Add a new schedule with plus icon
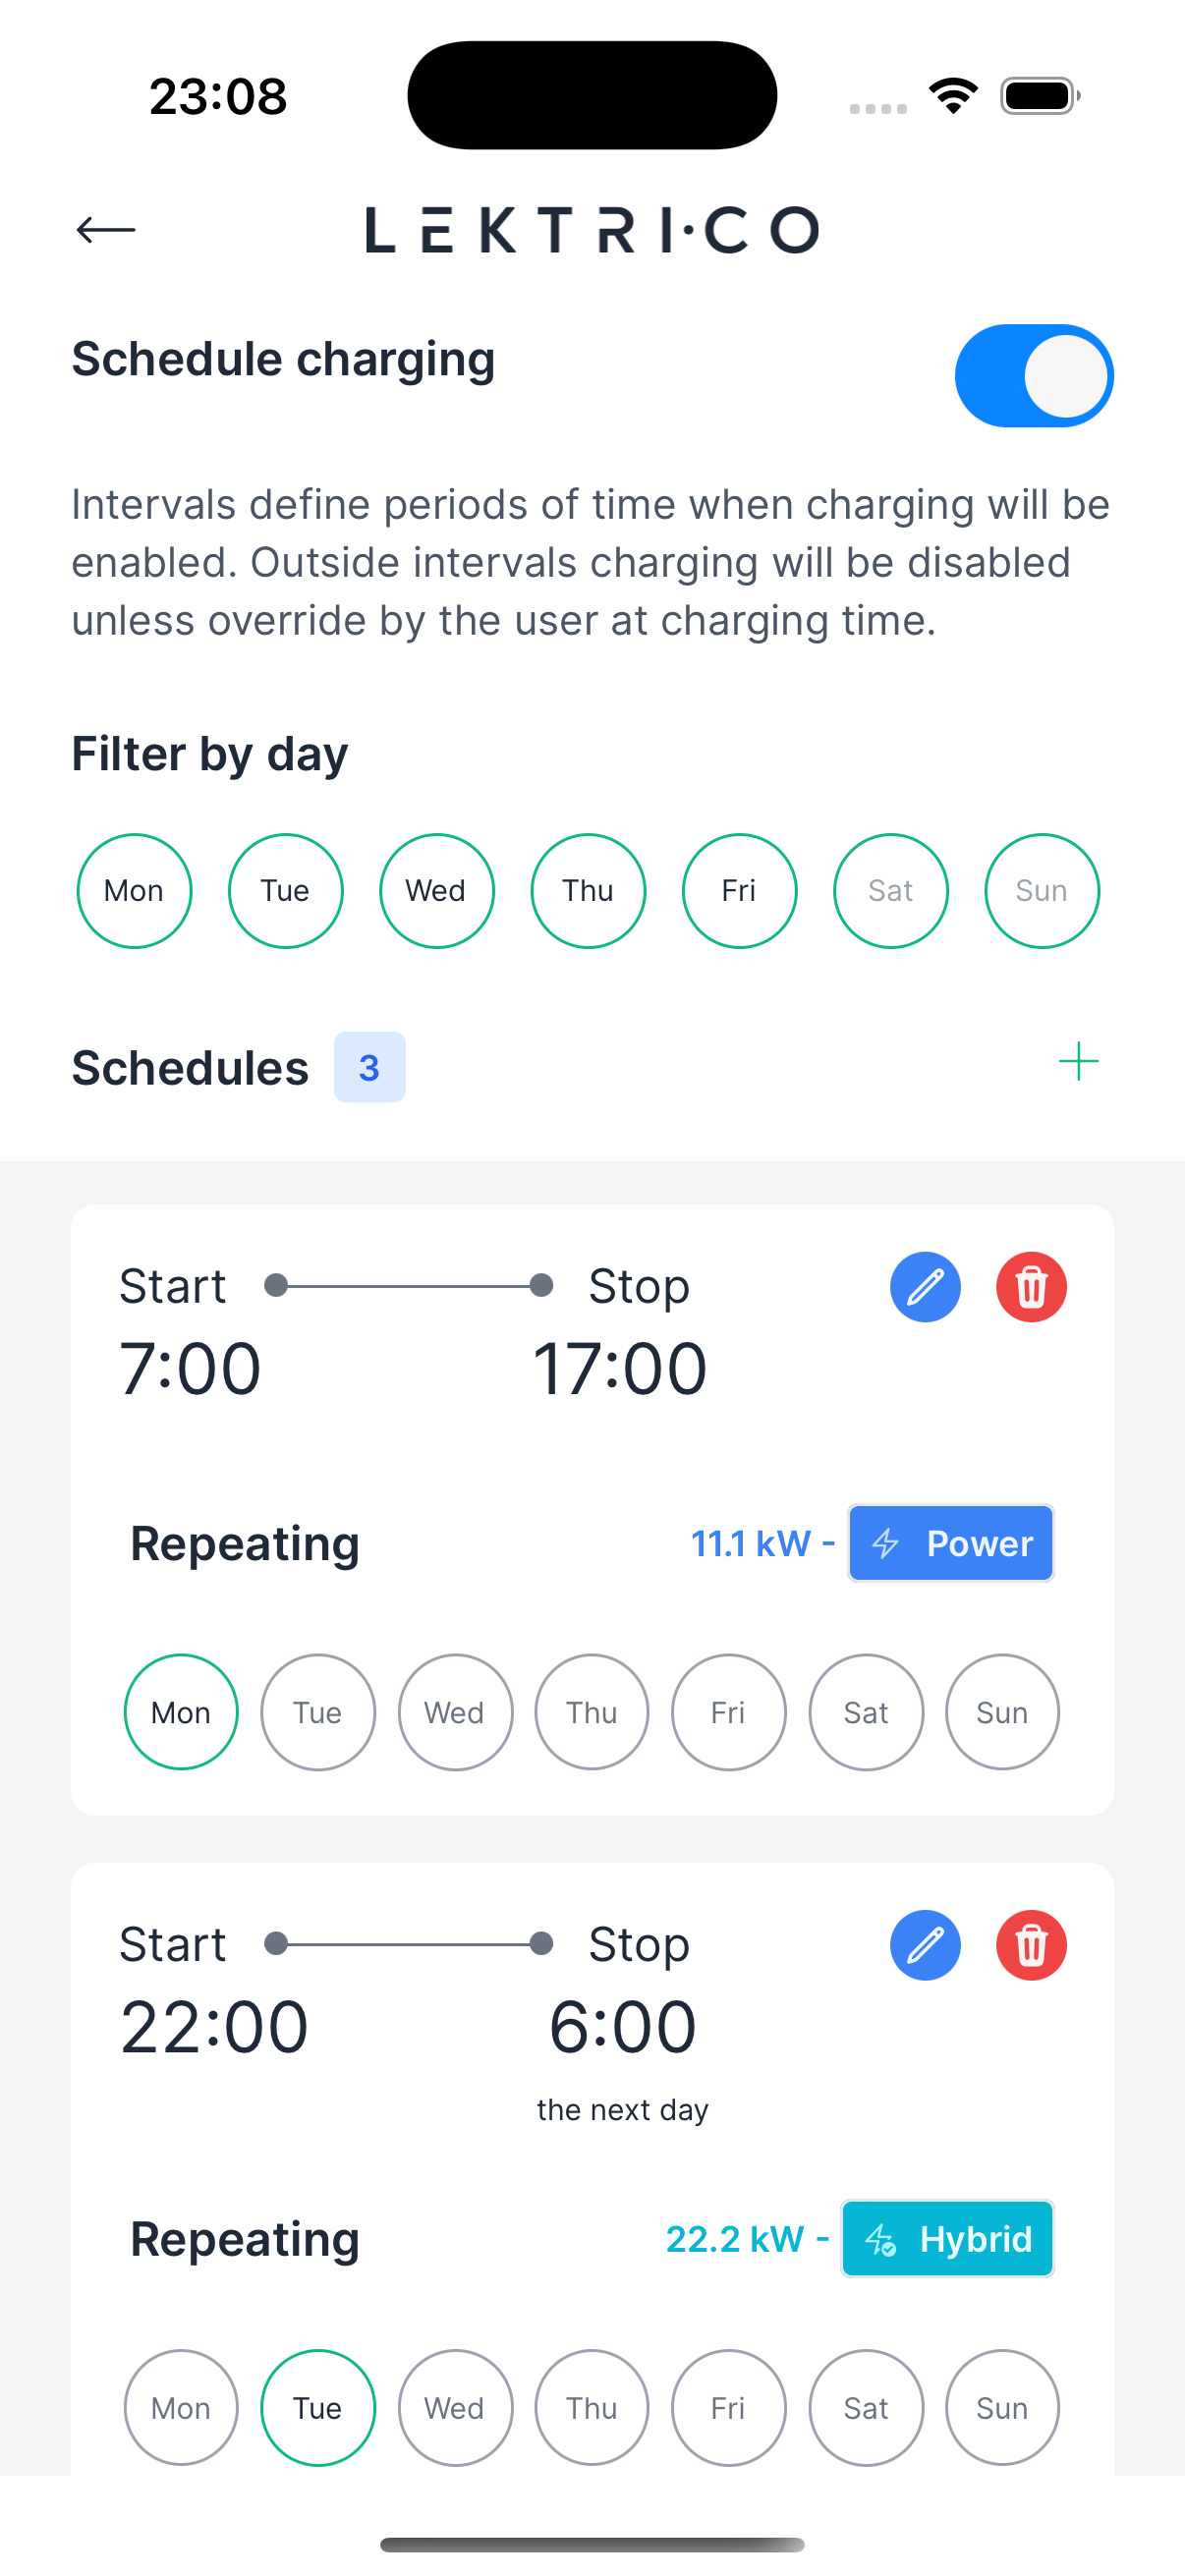 [x=1078, y=1061]
